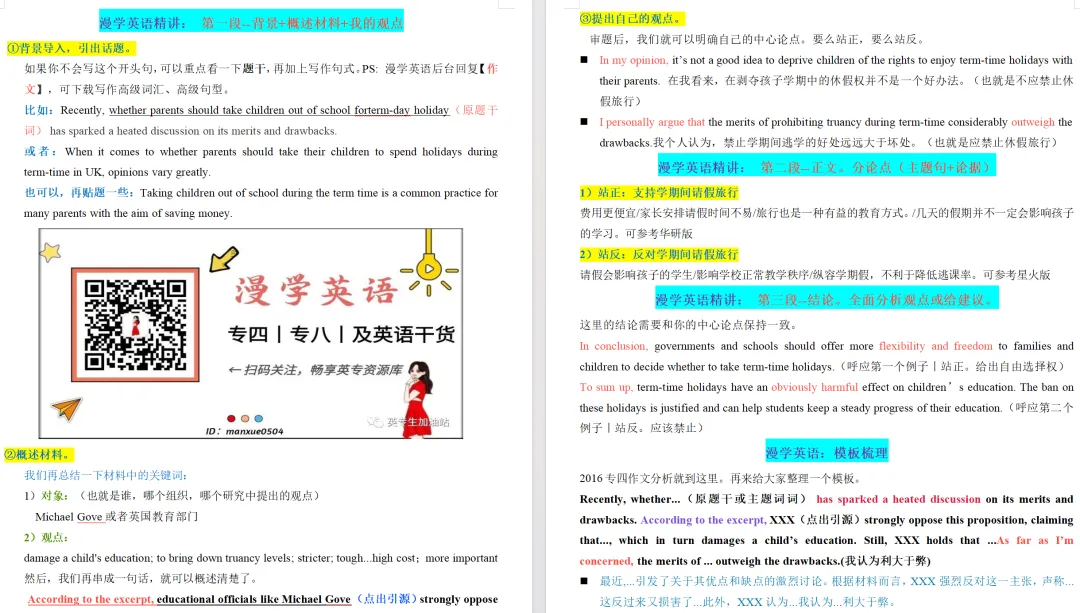This screenshot has height=613, width=1080.
Task: Click banner text '专四 | 专八 | 及英语干货'
Action: [342, 335]
